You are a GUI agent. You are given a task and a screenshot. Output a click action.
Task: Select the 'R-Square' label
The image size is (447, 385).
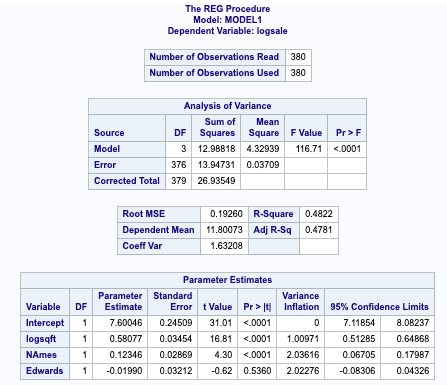click(x=273, y=214)
